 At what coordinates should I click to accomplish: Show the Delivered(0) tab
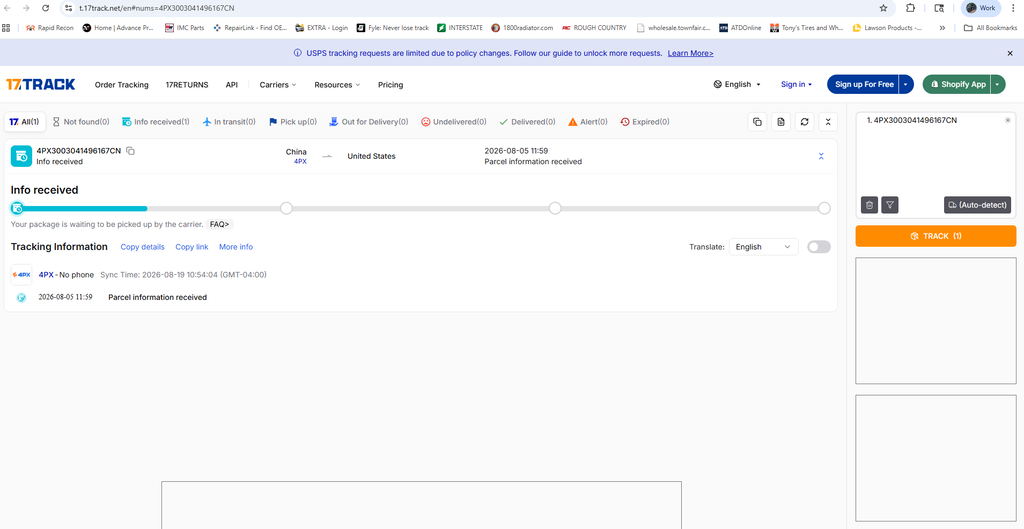click(527, 121)
